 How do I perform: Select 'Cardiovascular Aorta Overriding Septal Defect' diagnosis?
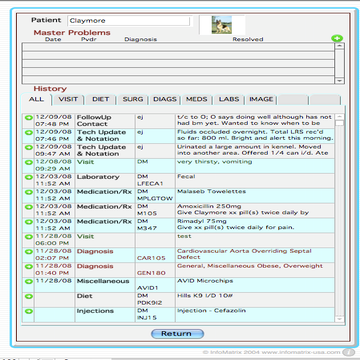244,254
